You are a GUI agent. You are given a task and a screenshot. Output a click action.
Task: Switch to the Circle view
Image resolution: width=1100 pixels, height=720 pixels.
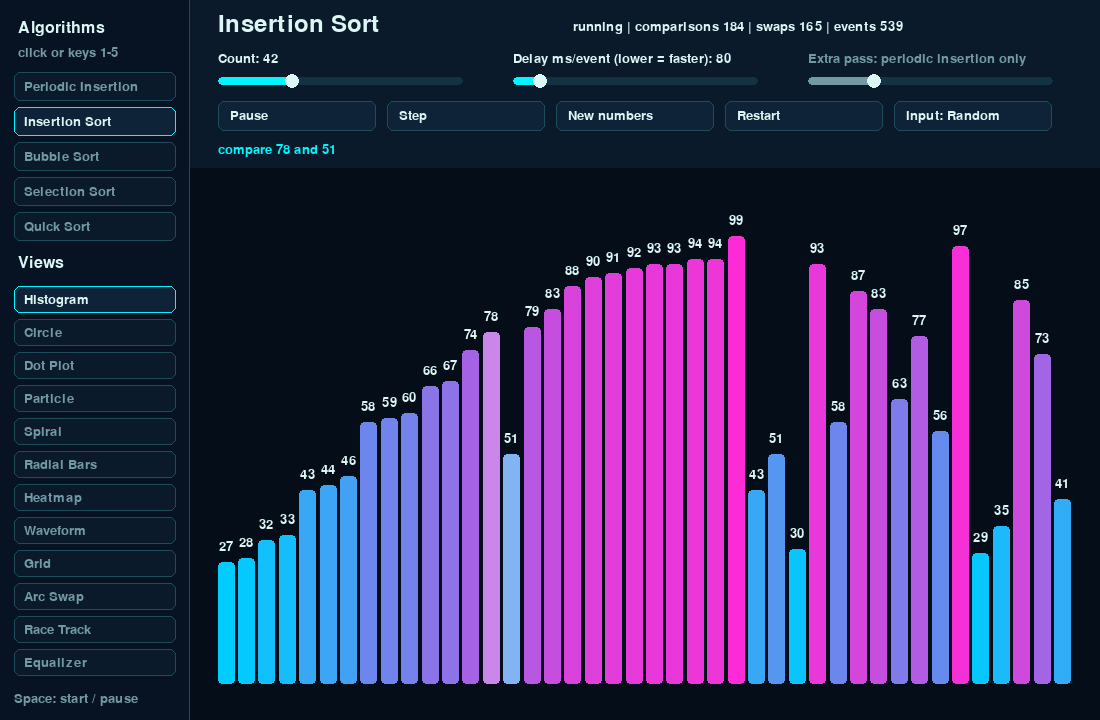[95, 333]
